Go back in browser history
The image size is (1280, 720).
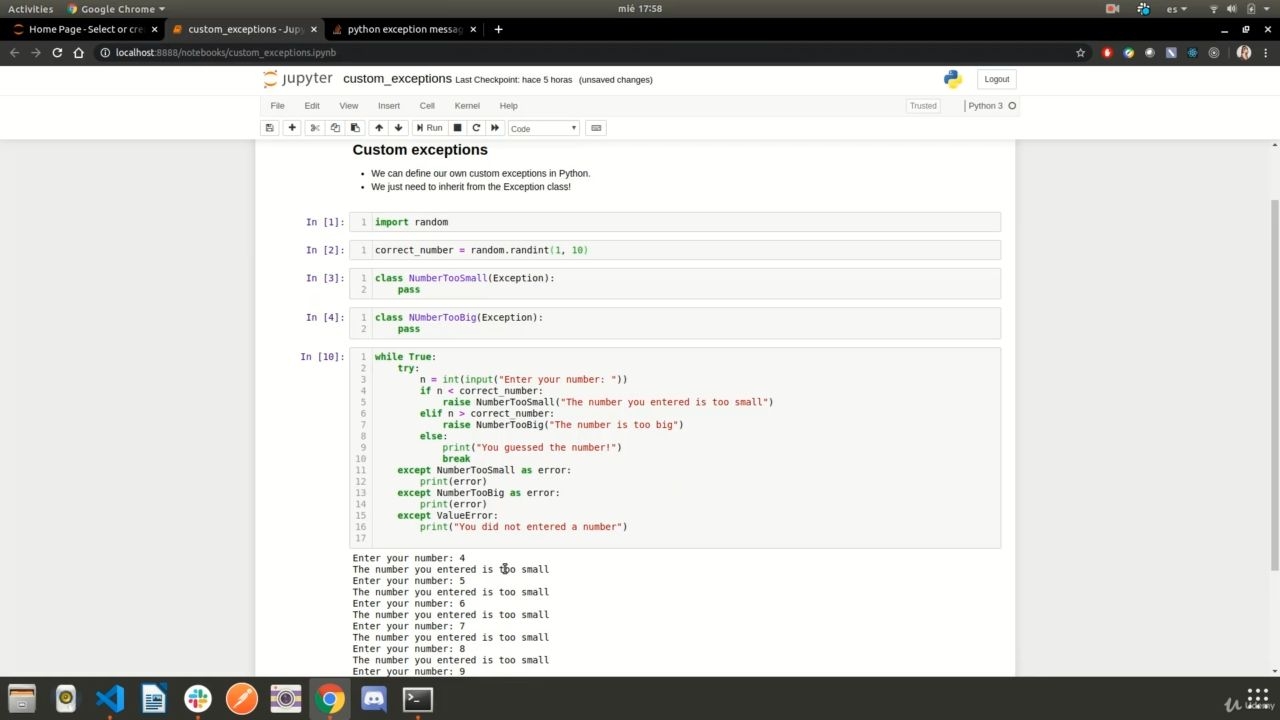[14, 52]
